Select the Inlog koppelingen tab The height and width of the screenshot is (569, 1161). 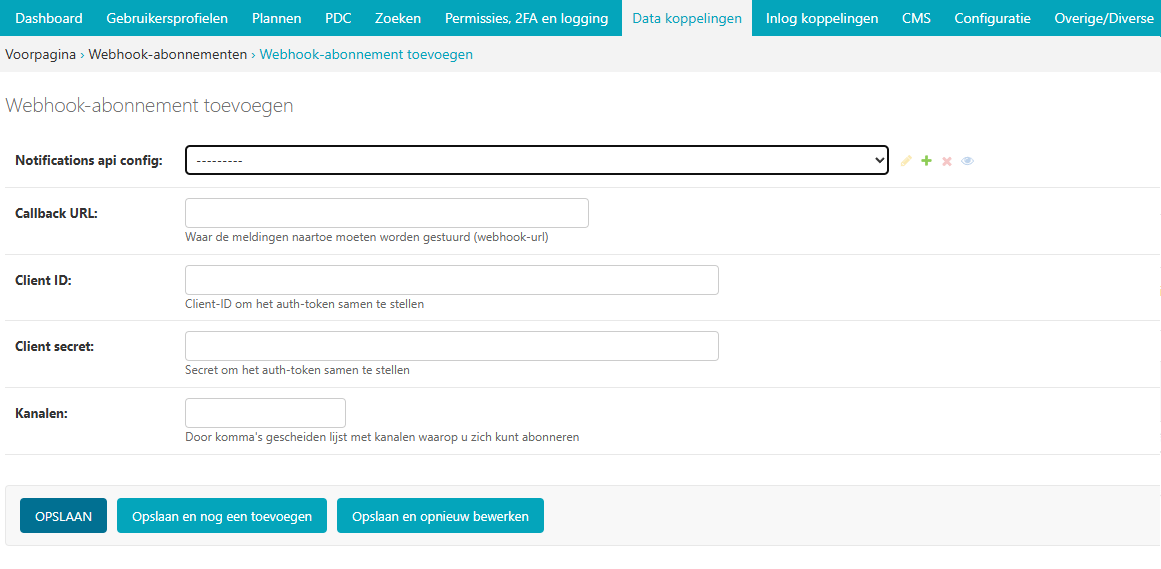pos(821,18)
